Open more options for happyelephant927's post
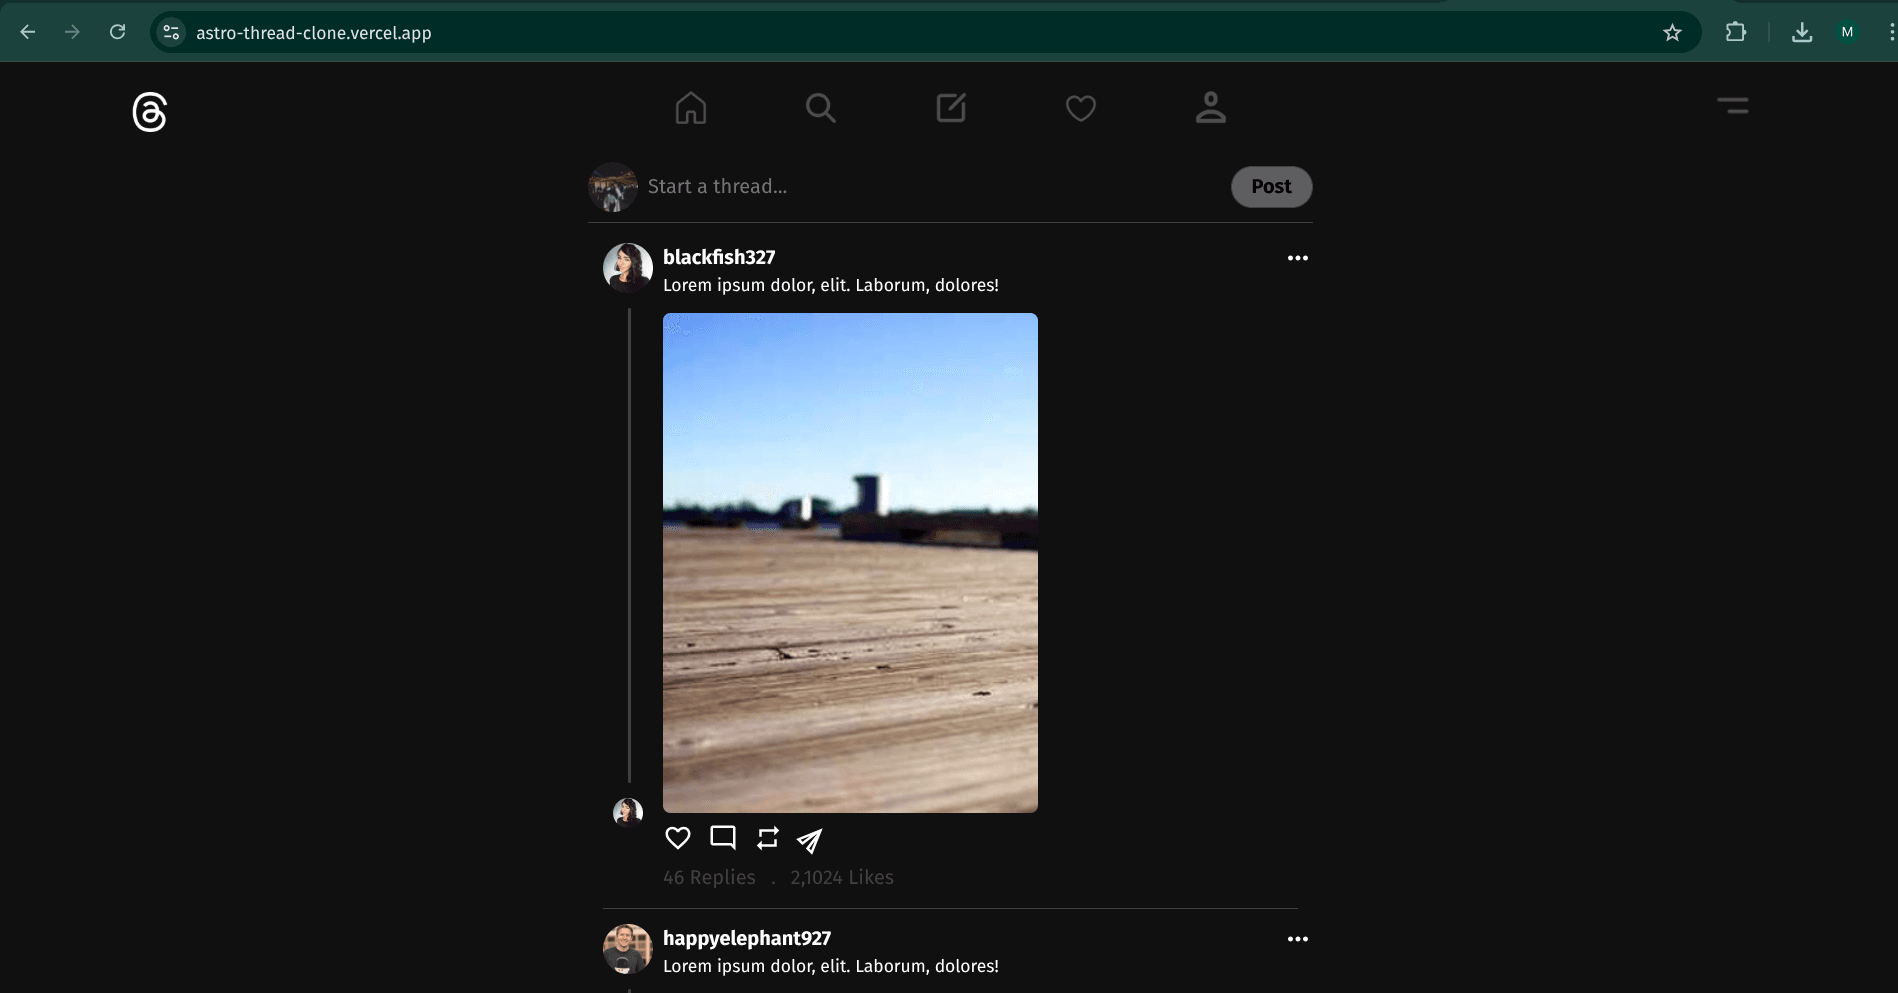The width and height of the screenshot is (1898, 993). [1297, 939]
